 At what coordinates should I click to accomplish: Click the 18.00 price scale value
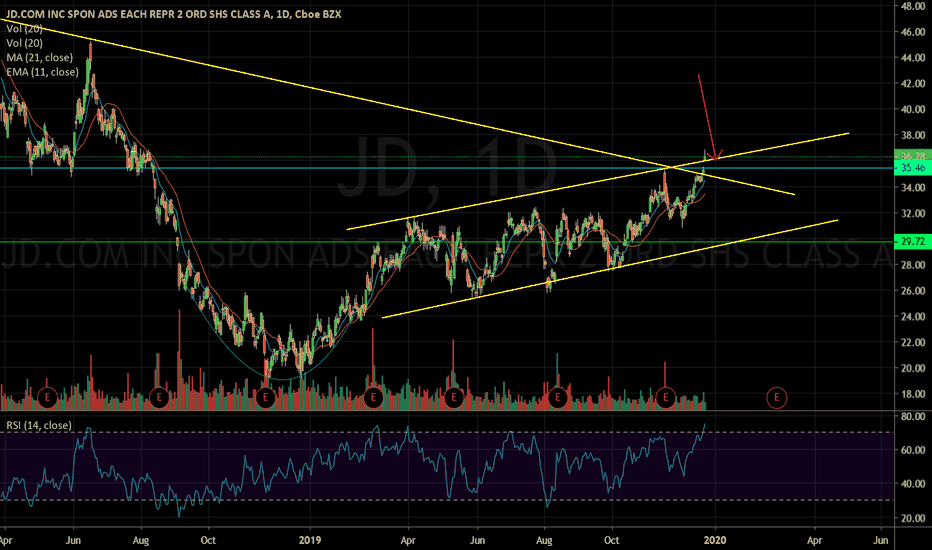tap(913, 394)
